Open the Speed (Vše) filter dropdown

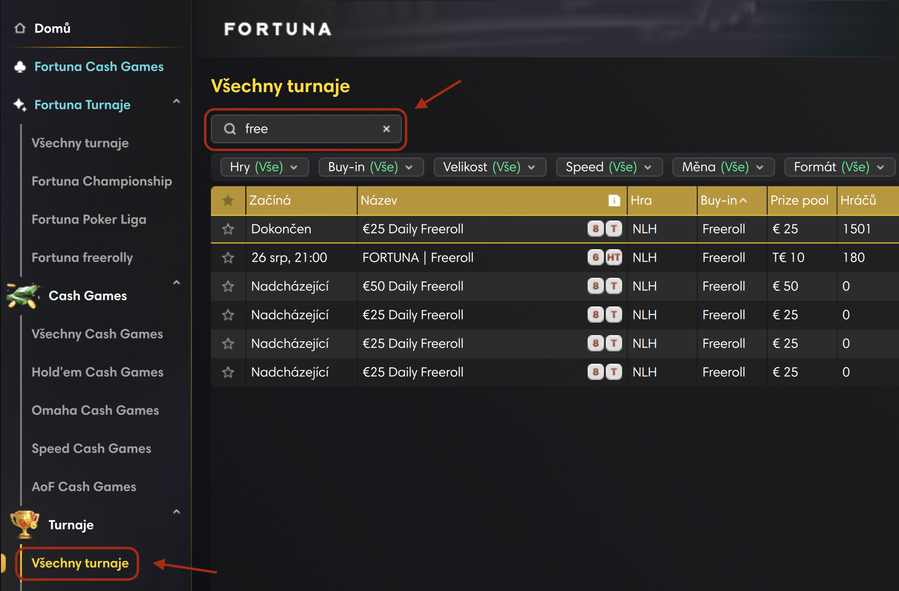tap(609, 167)
